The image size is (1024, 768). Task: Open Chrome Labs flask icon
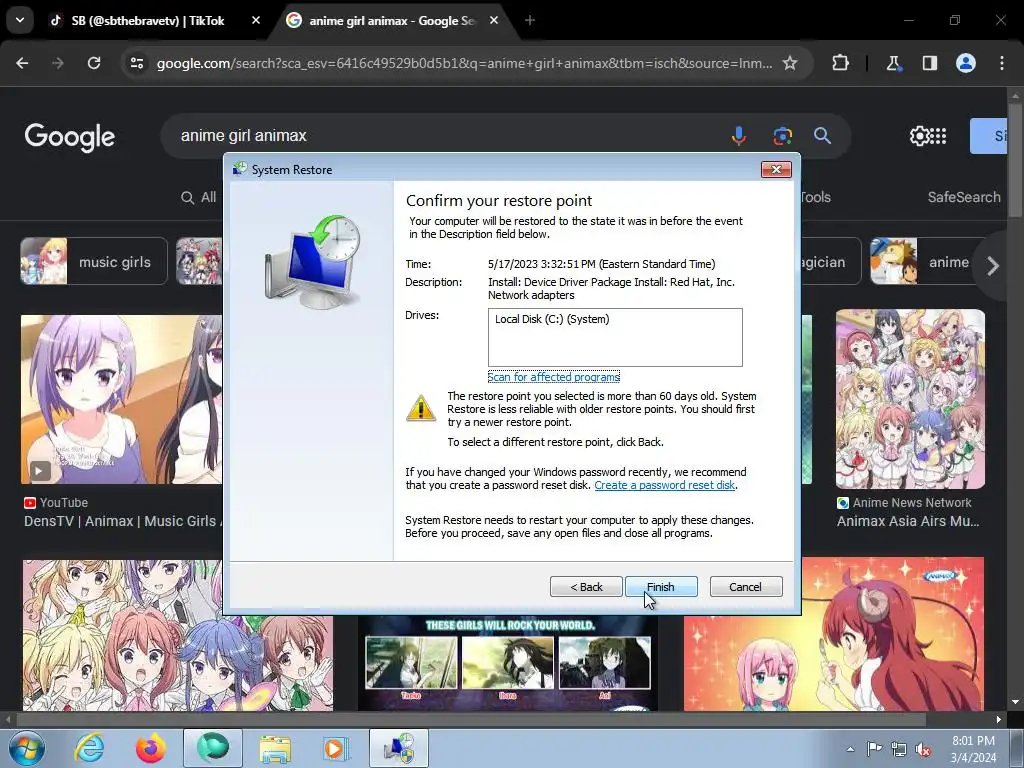pos(893,63)
